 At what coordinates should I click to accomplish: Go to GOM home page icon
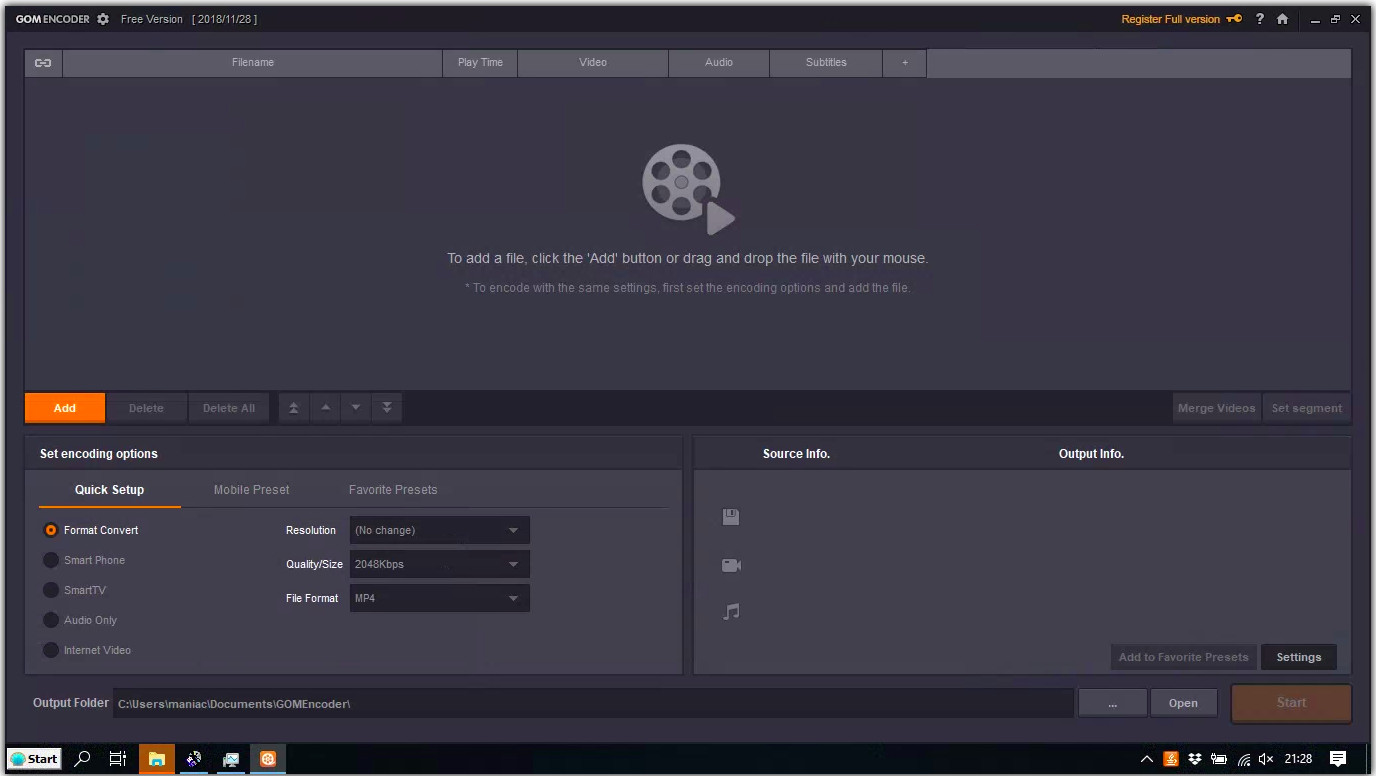tap(1282, 19)
